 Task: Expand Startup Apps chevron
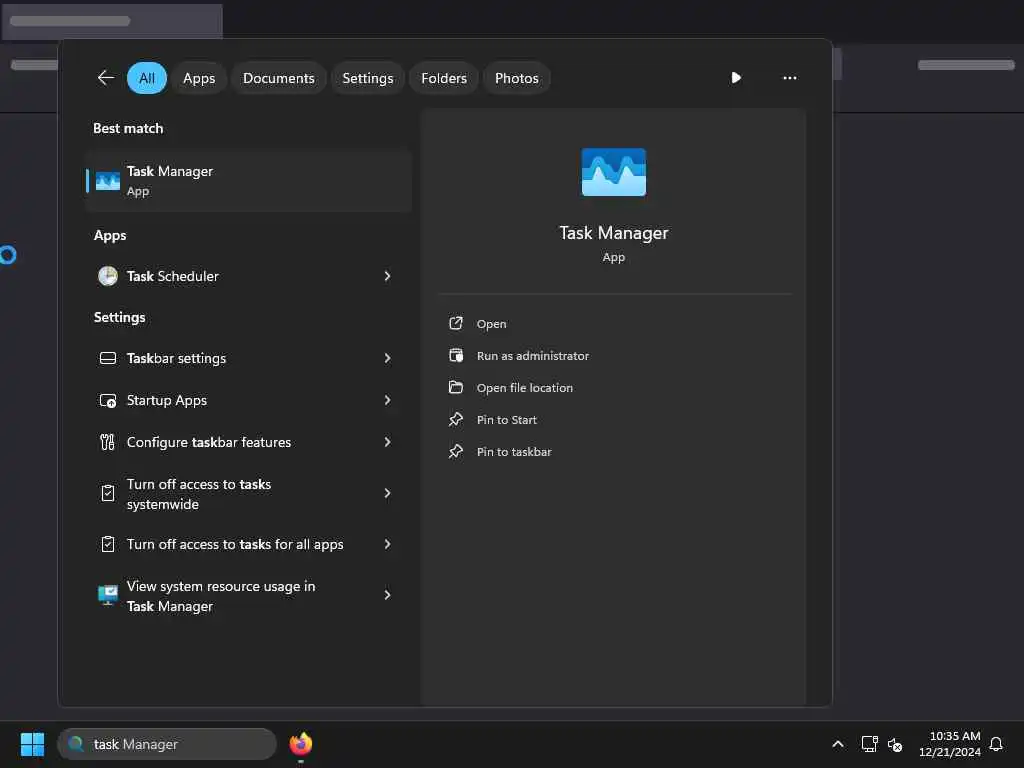[387, 400]
